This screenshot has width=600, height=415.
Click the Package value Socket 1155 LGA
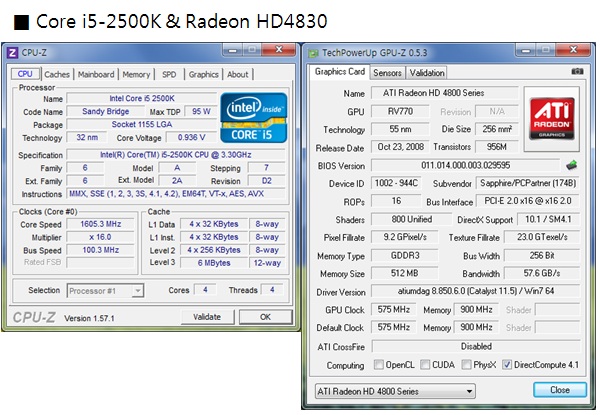pos(142,124)
